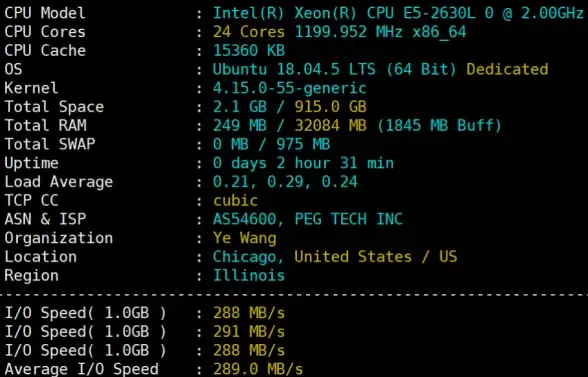The image size is (588, 377).
Task: Click the Average I/O Speed label
Action: pyautogui.click(x=81, y=369)
